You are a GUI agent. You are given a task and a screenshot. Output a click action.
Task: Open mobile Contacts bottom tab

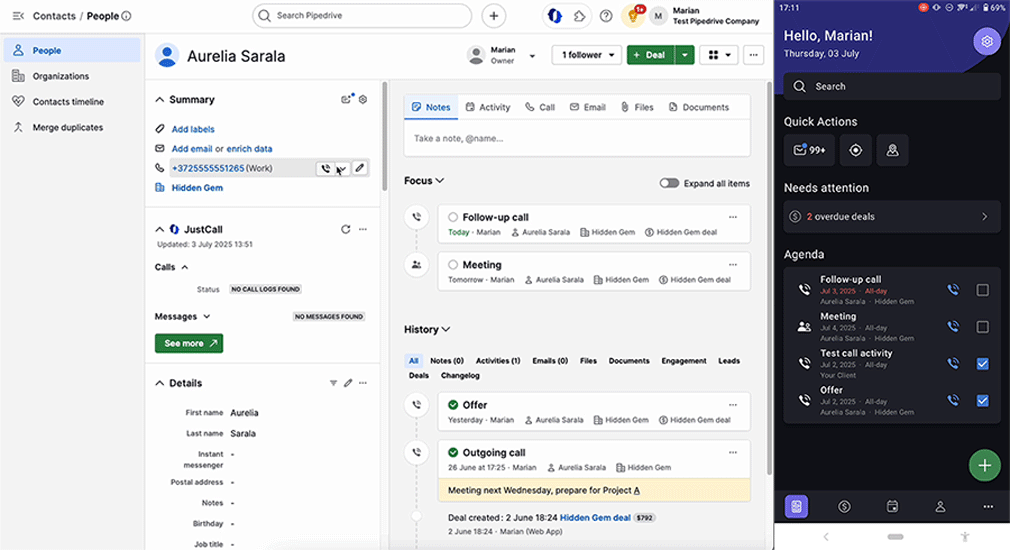click(940, 507)
